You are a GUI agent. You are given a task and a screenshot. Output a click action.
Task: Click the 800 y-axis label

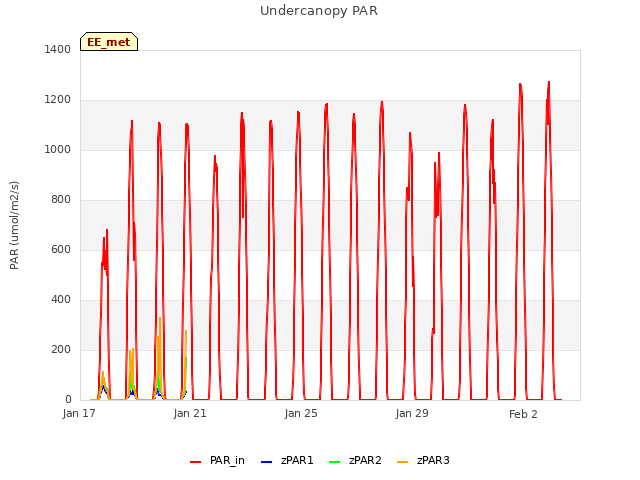pyautogui.click(x=61, y=200)
